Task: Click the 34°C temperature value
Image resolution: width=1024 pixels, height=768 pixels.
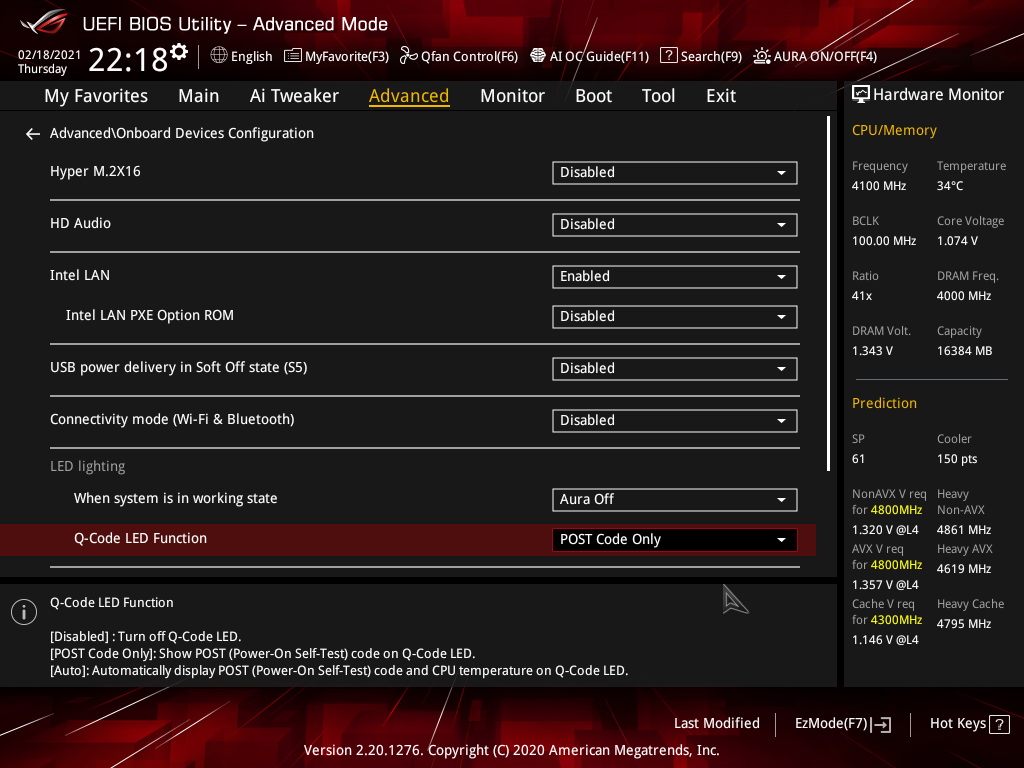Action: tap(950, 186)
